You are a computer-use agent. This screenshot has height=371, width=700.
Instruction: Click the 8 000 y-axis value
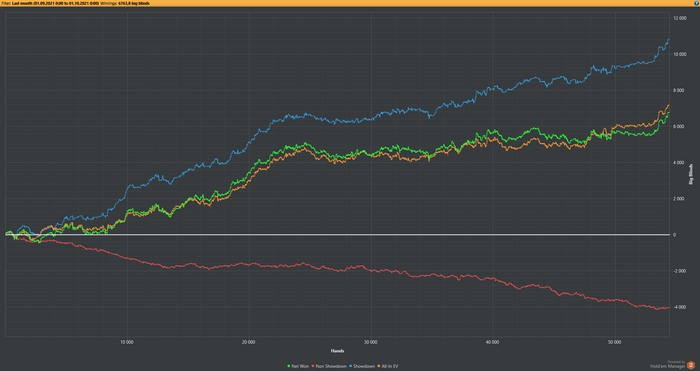click(680, 90)
